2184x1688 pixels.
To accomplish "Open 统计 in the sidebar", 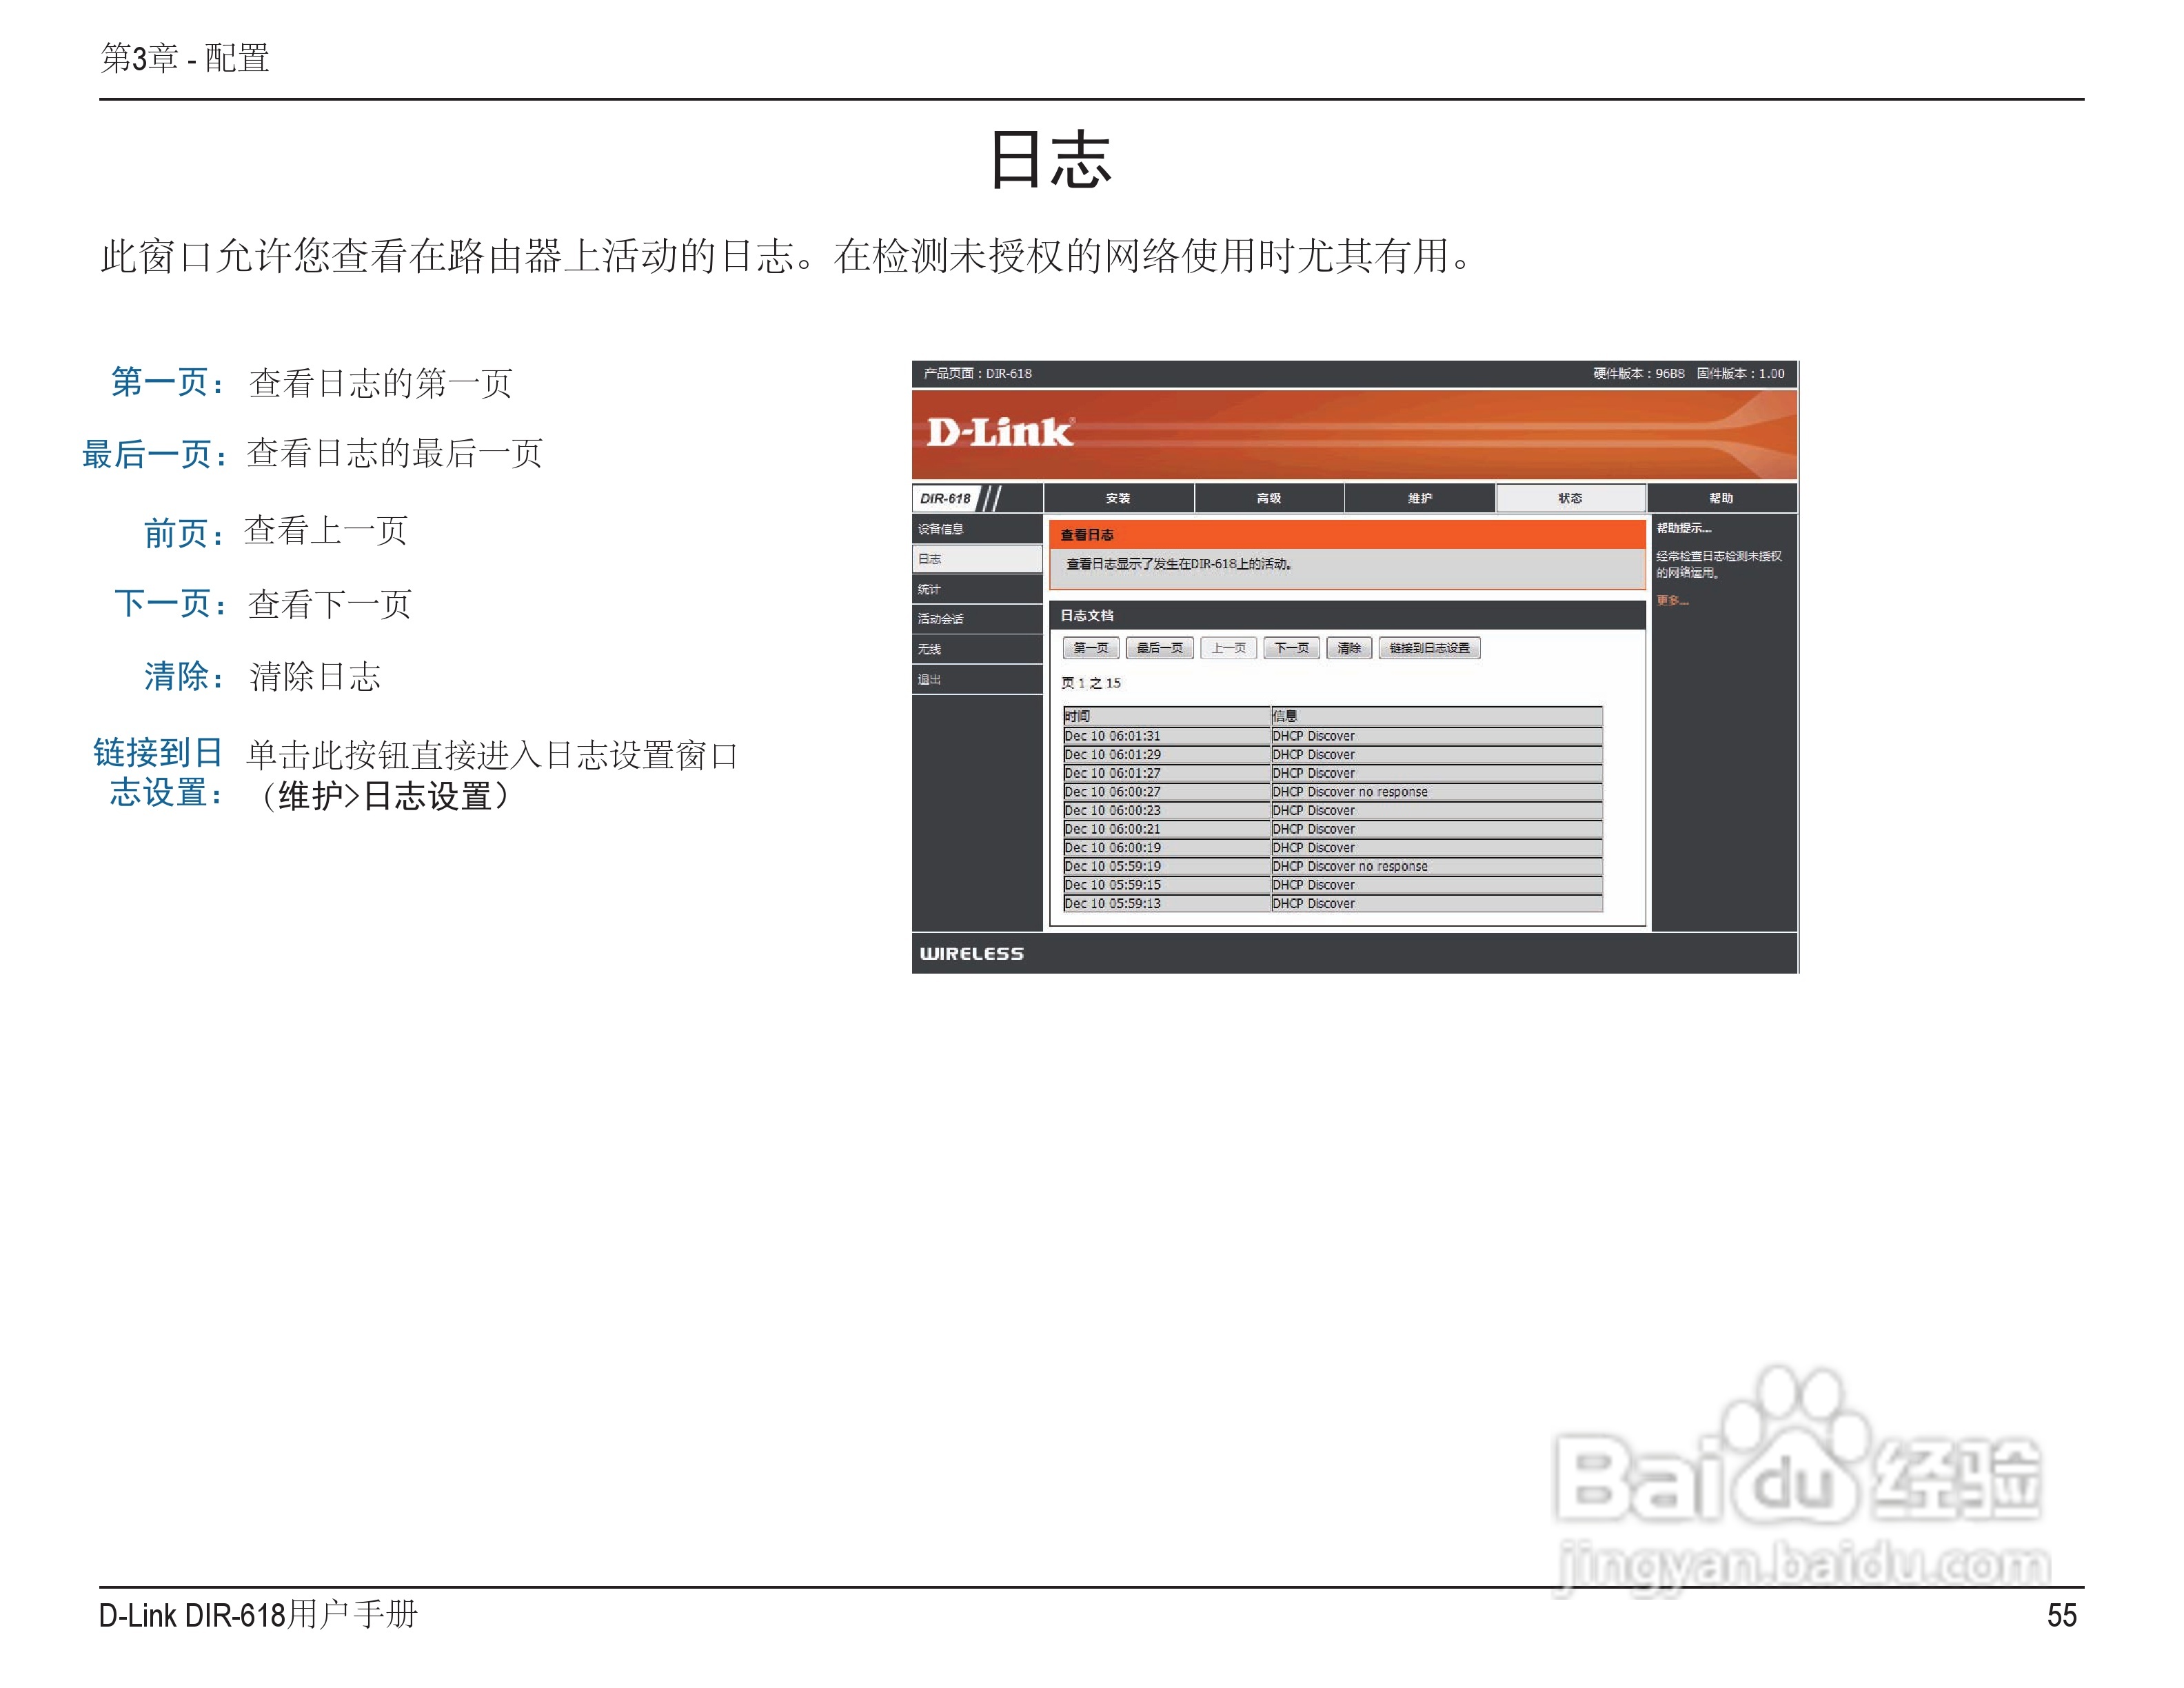I will coord(977,589).
